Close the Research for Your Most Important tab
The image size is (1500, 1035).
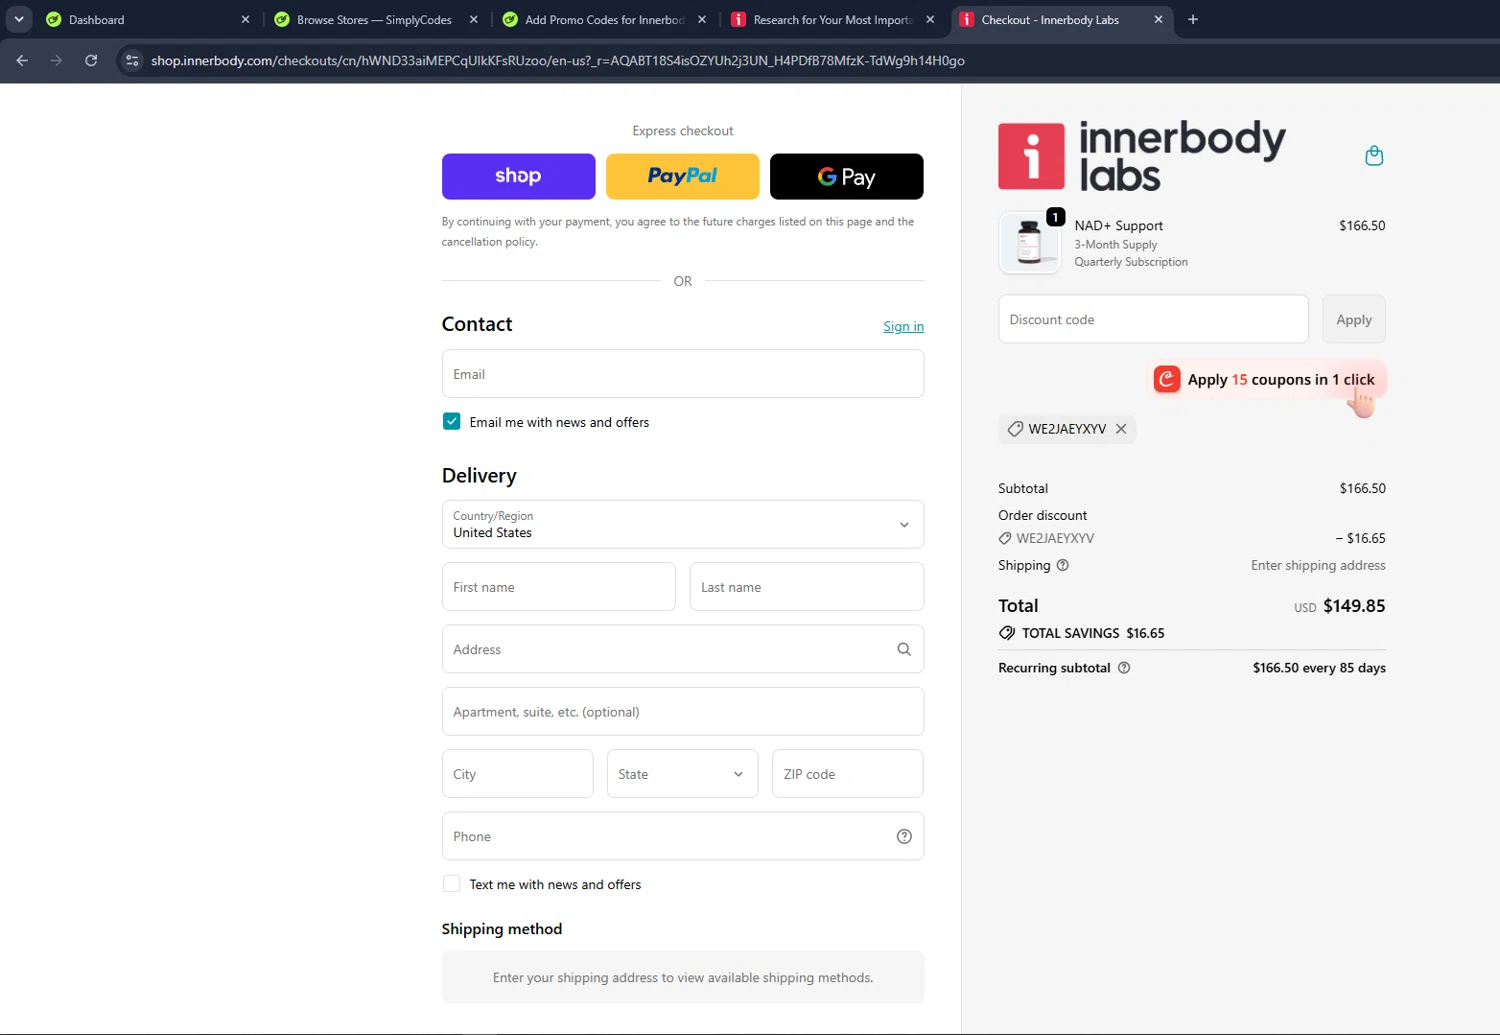pos(930,20)
